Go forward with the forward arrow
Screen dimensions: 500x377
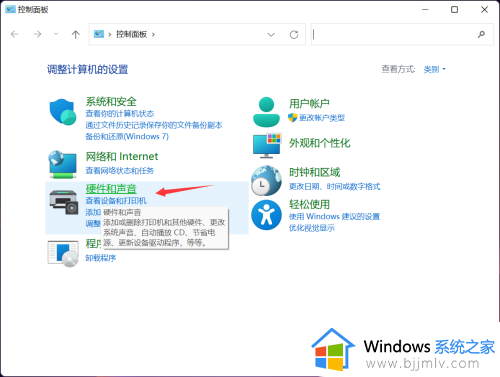click(37, 34)
